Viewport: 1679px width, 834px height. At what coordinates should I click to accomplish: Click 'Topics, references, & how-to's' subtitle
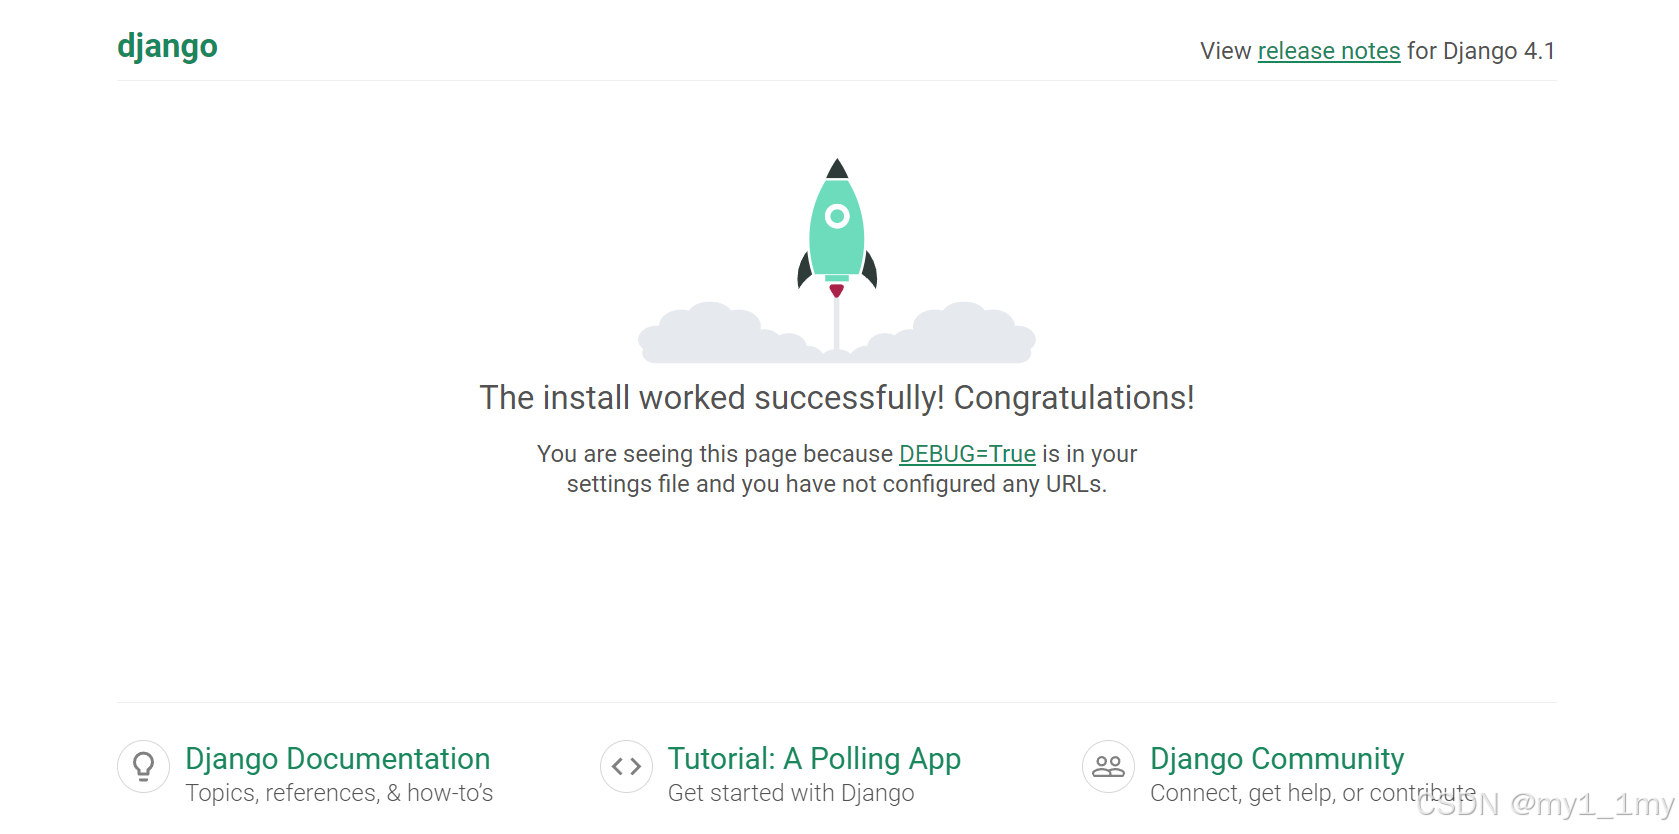point(339,793)
